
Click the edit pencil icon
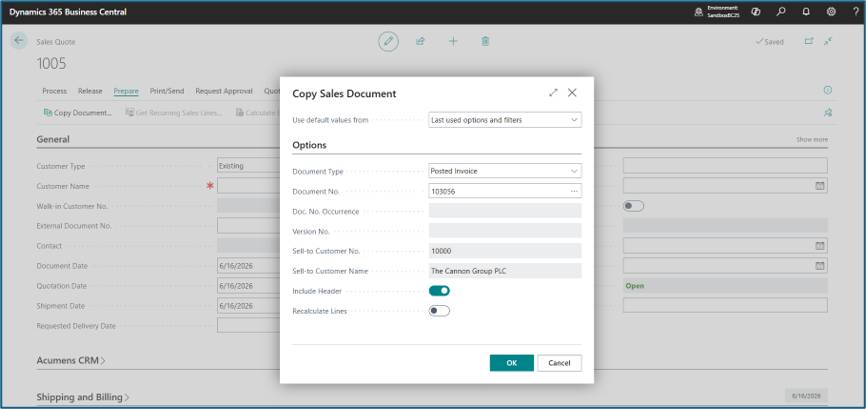point(388,41)
